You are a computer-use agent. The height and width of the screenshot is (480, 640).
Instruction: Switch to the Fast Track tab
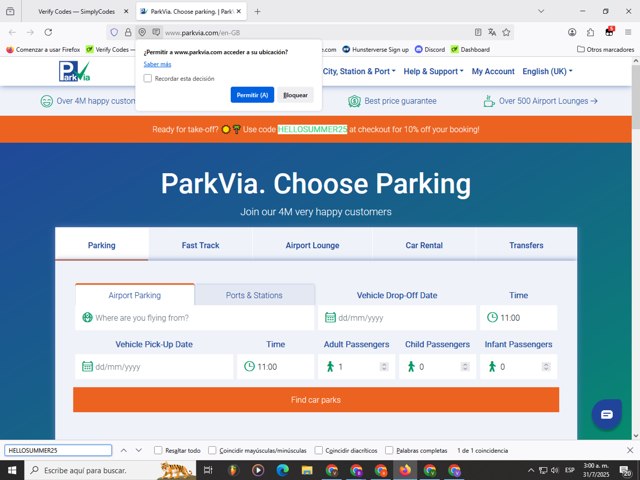click(x=200, y=245)
